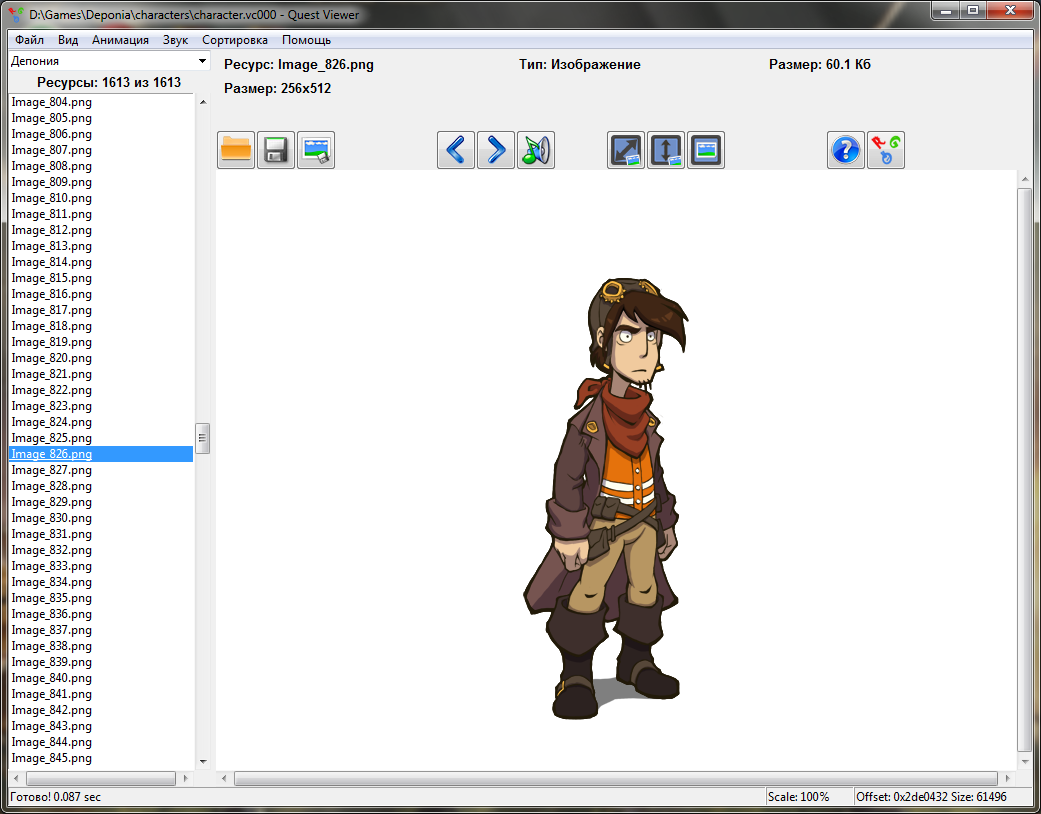
Task: Click the red-green-blue channels icon
Action: click(x=886, y=150)
